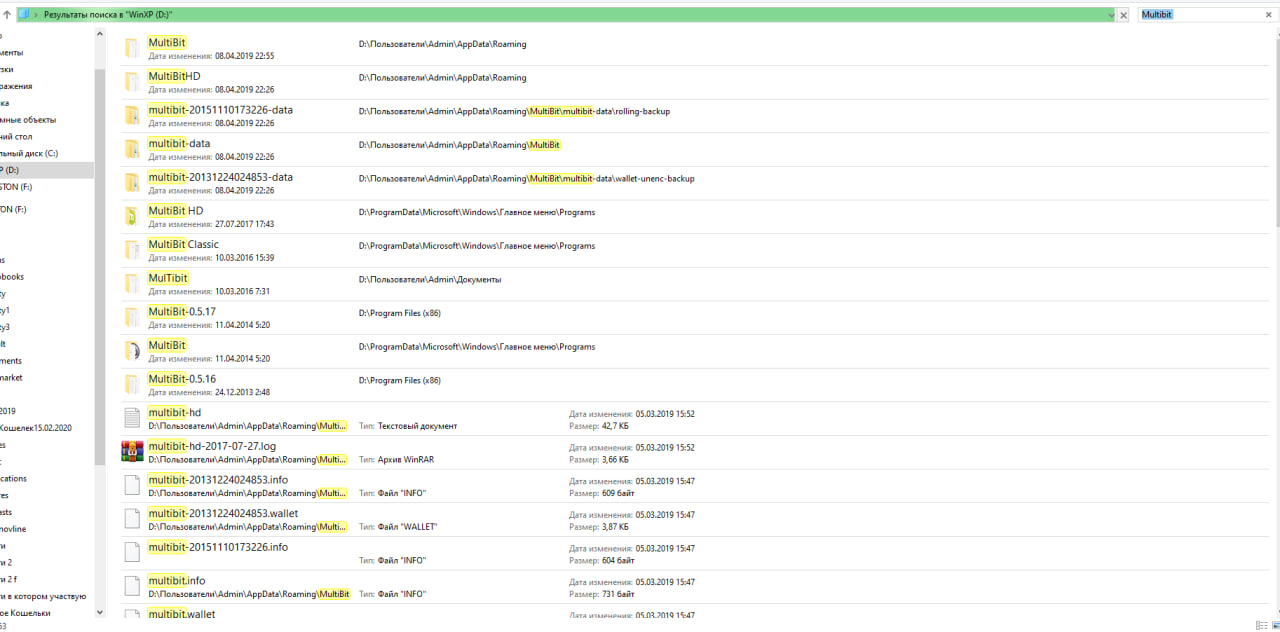Click file icon of multibit-20151110173226.info
The image size is (1280, 632).
click(132, 552)
